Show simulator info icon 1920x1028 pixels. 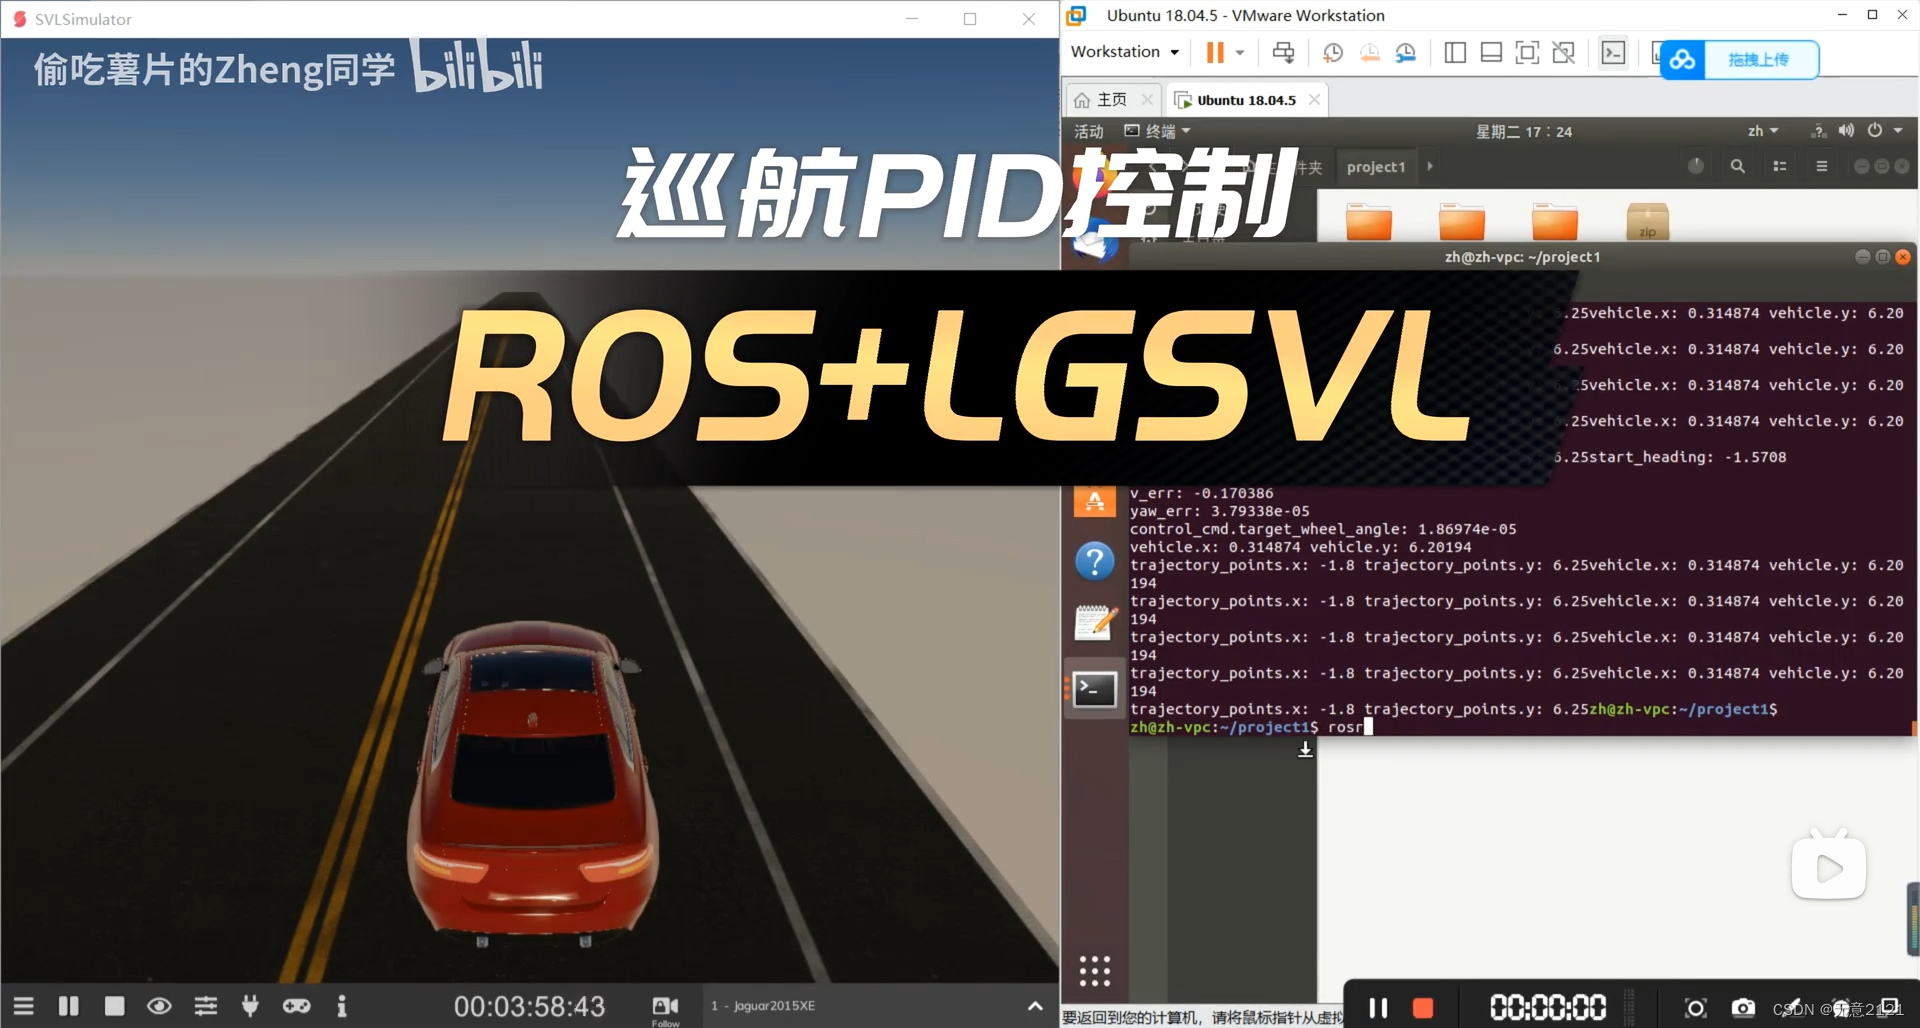(342, 1006)
